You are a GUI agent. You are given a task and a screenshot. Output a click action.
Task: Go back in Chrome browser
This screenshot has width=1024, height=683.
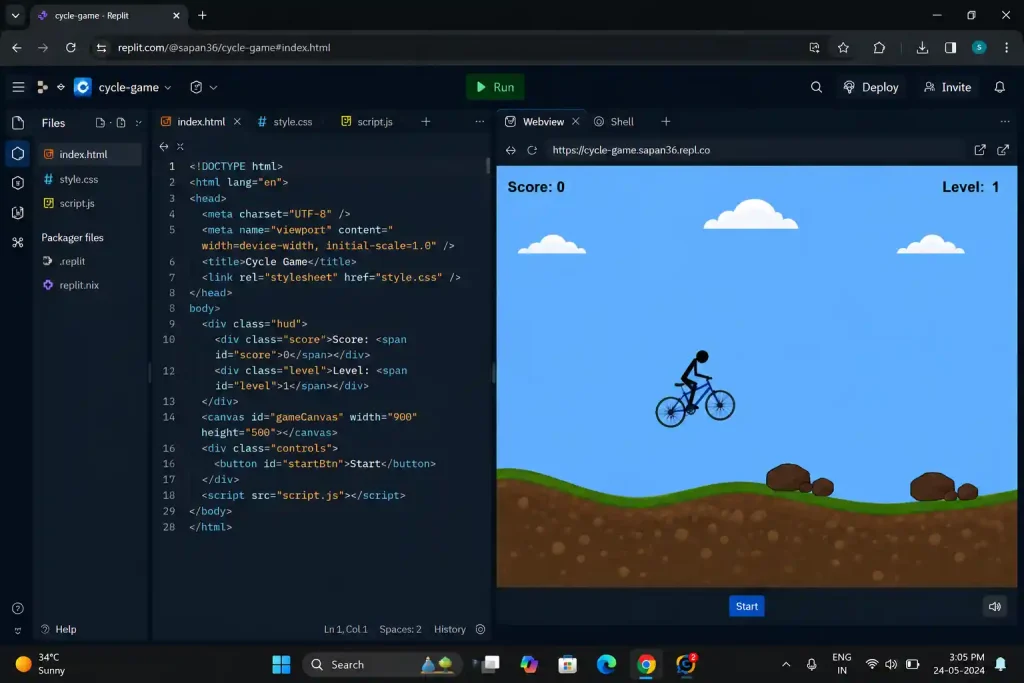[x=16, y=48]
